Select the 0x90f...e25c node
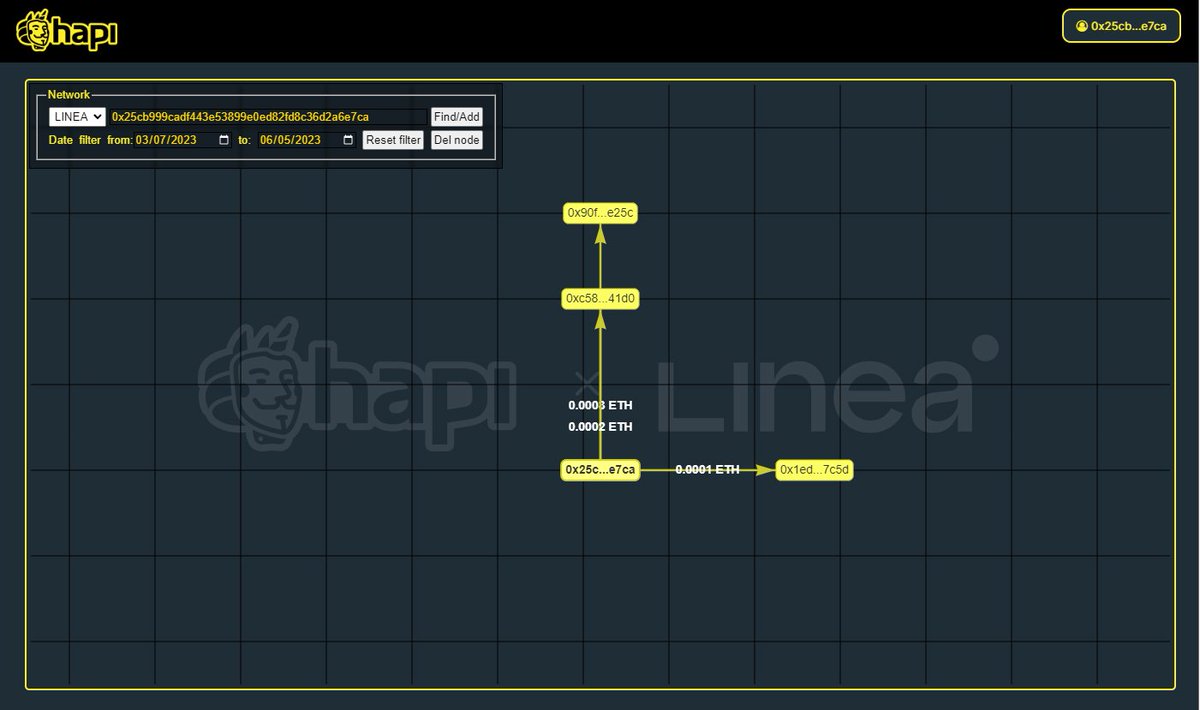1200x710 pixels. pos(600,213)
